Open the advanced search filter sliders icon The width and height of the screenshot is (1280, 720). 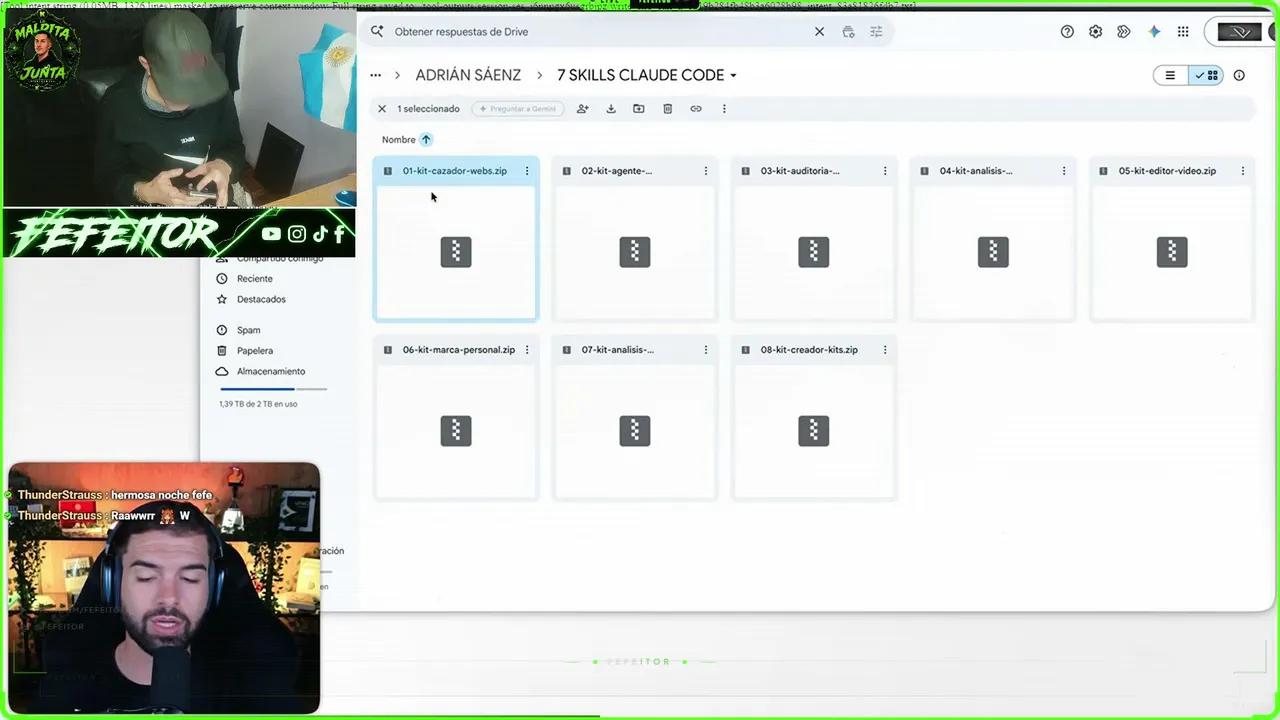(876, 32)
